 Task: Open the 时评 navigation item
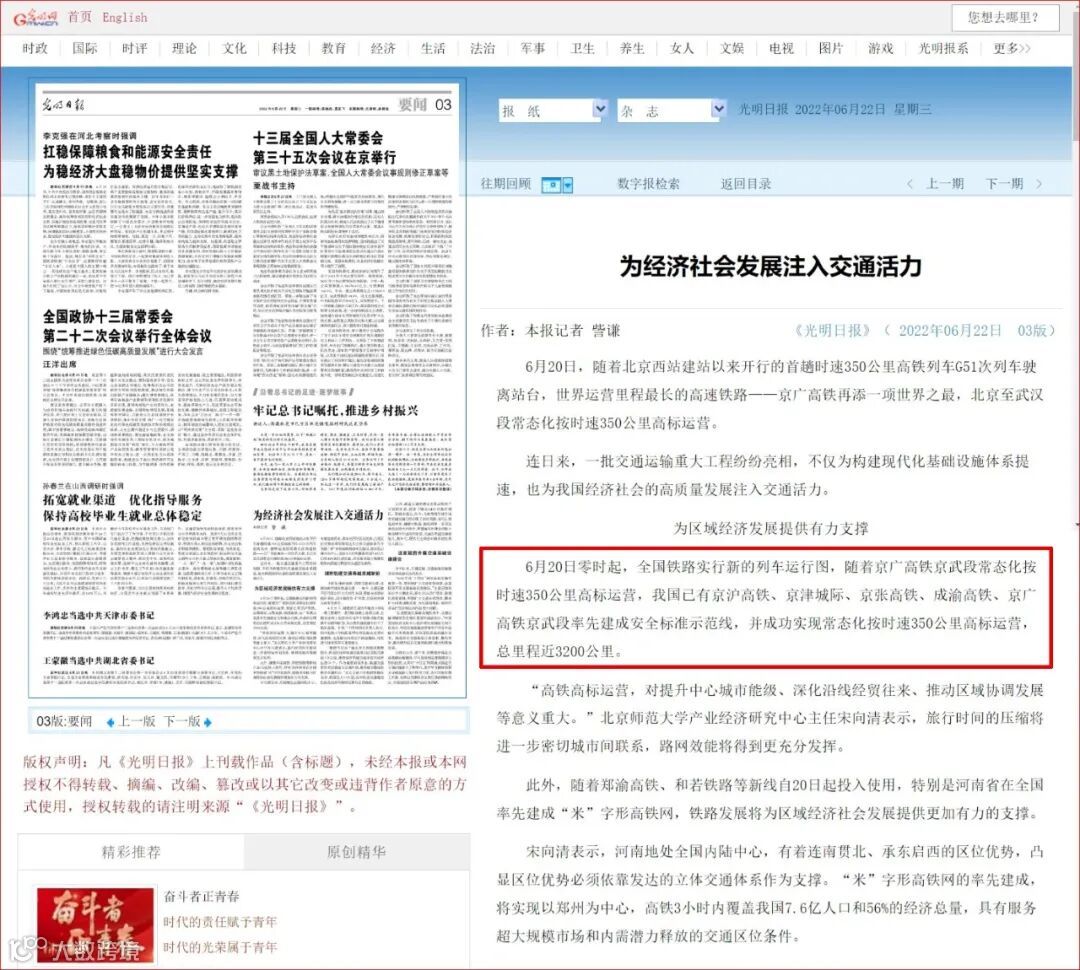(x=134, y=48)
